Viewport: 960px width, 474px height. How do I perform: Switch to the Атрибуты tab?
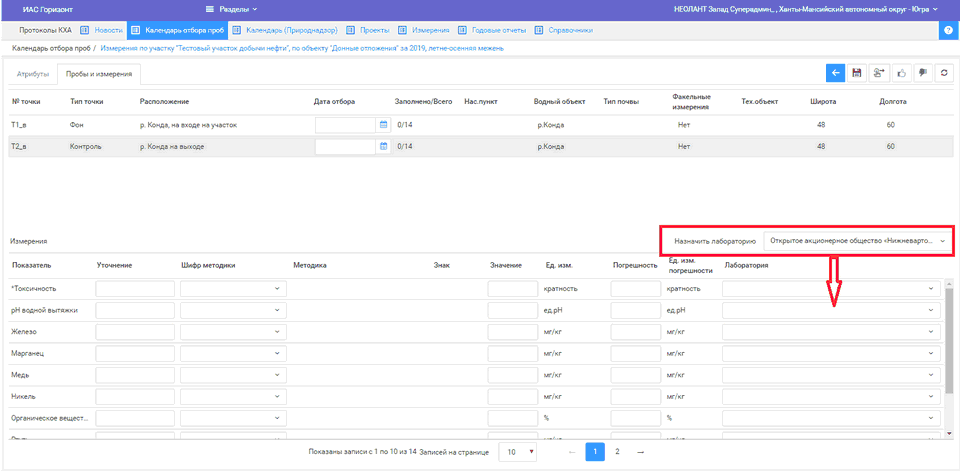pyautogui.click(x=32, y=74)
